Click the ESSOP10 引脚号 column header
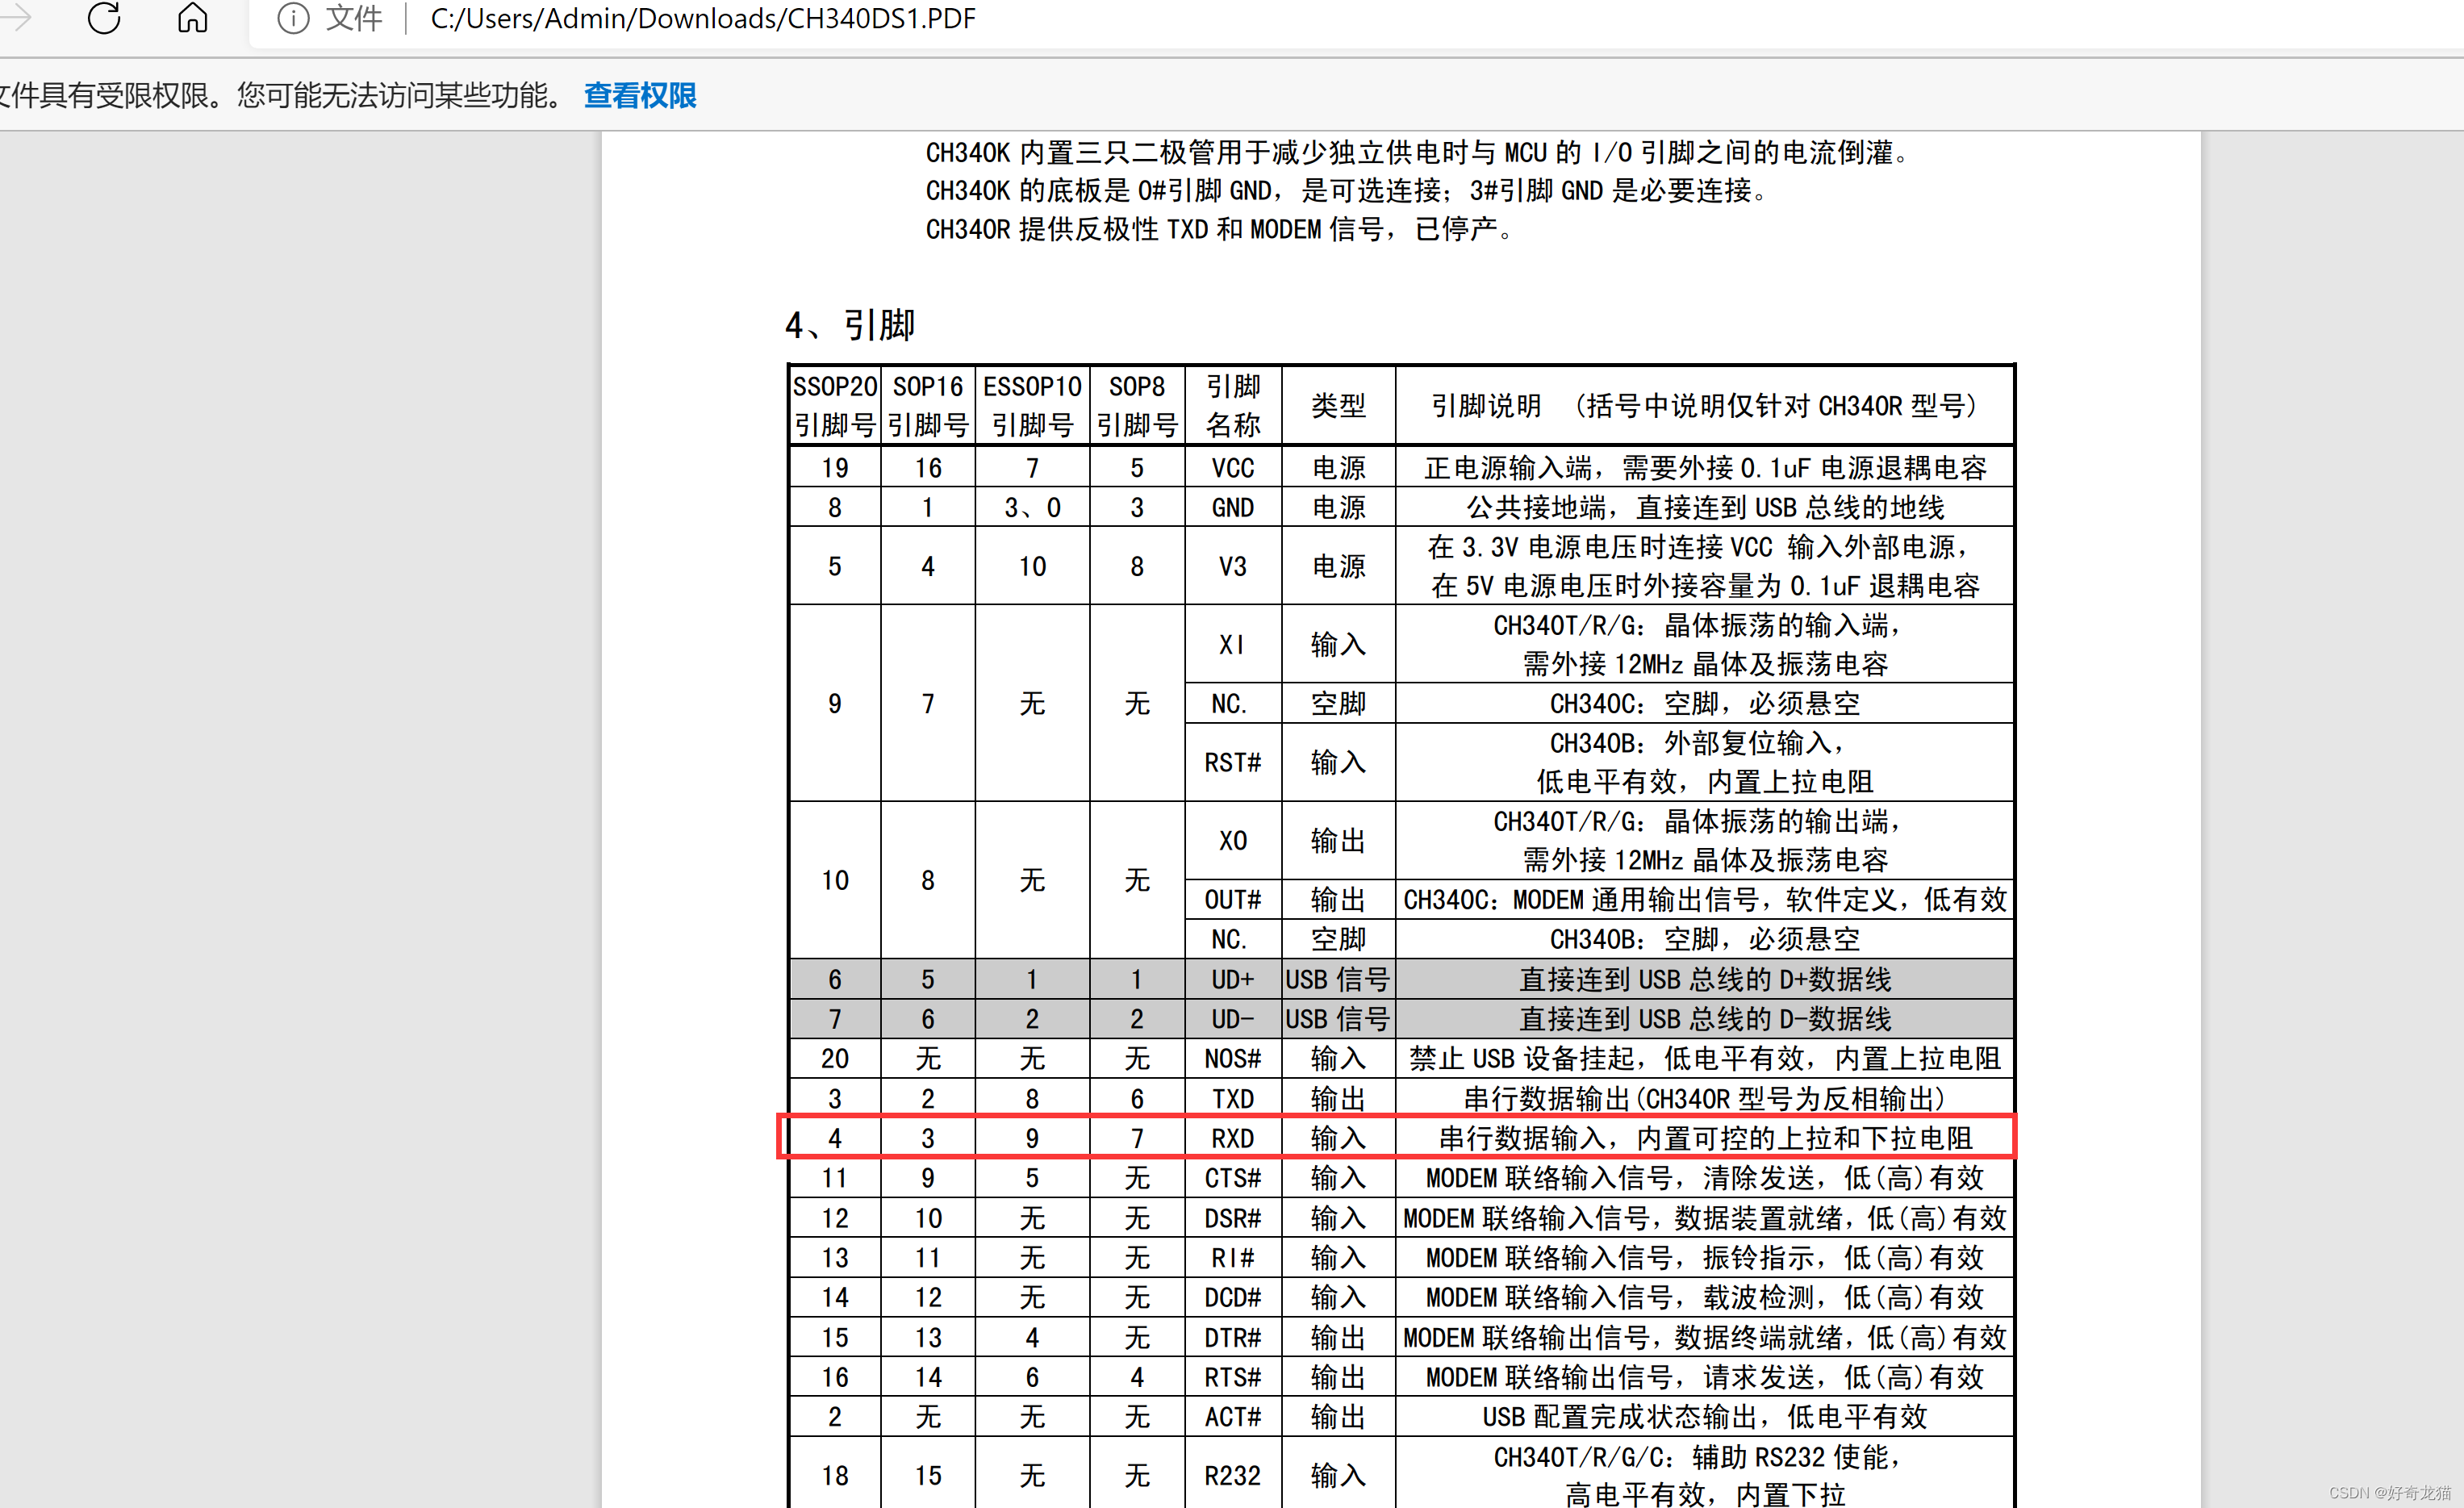Viewport: 2464px width, 1508px height. [x=1032, y=405]
